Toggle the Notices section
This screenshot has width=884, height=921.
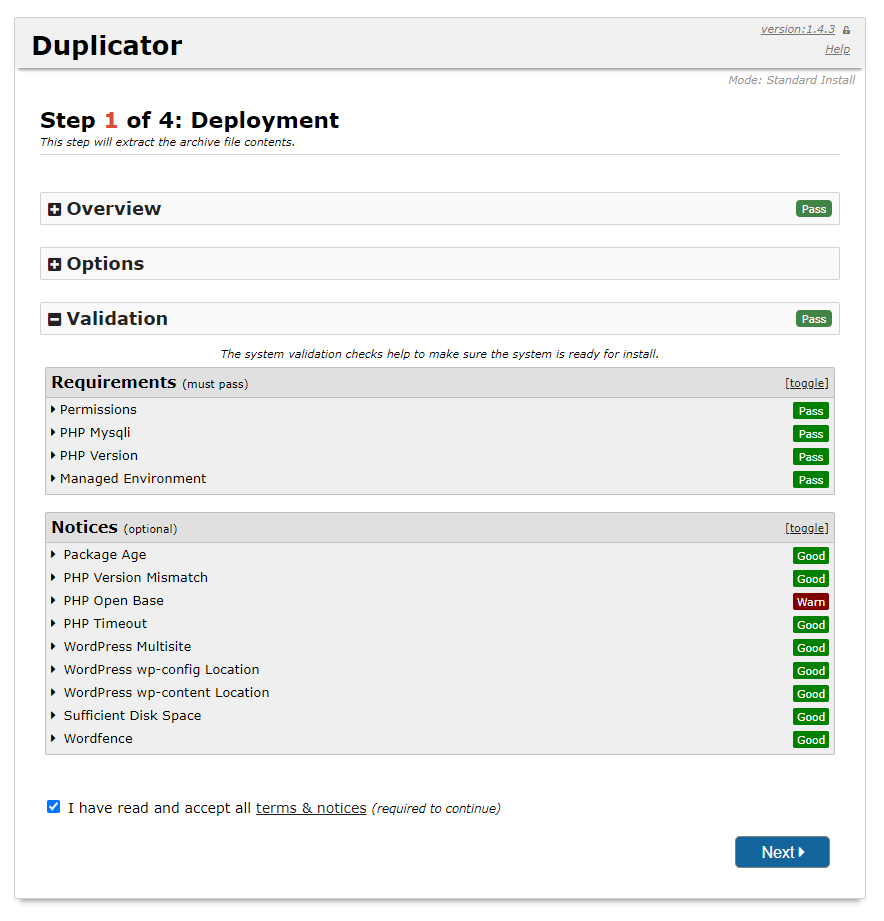(x=806, y=528)
